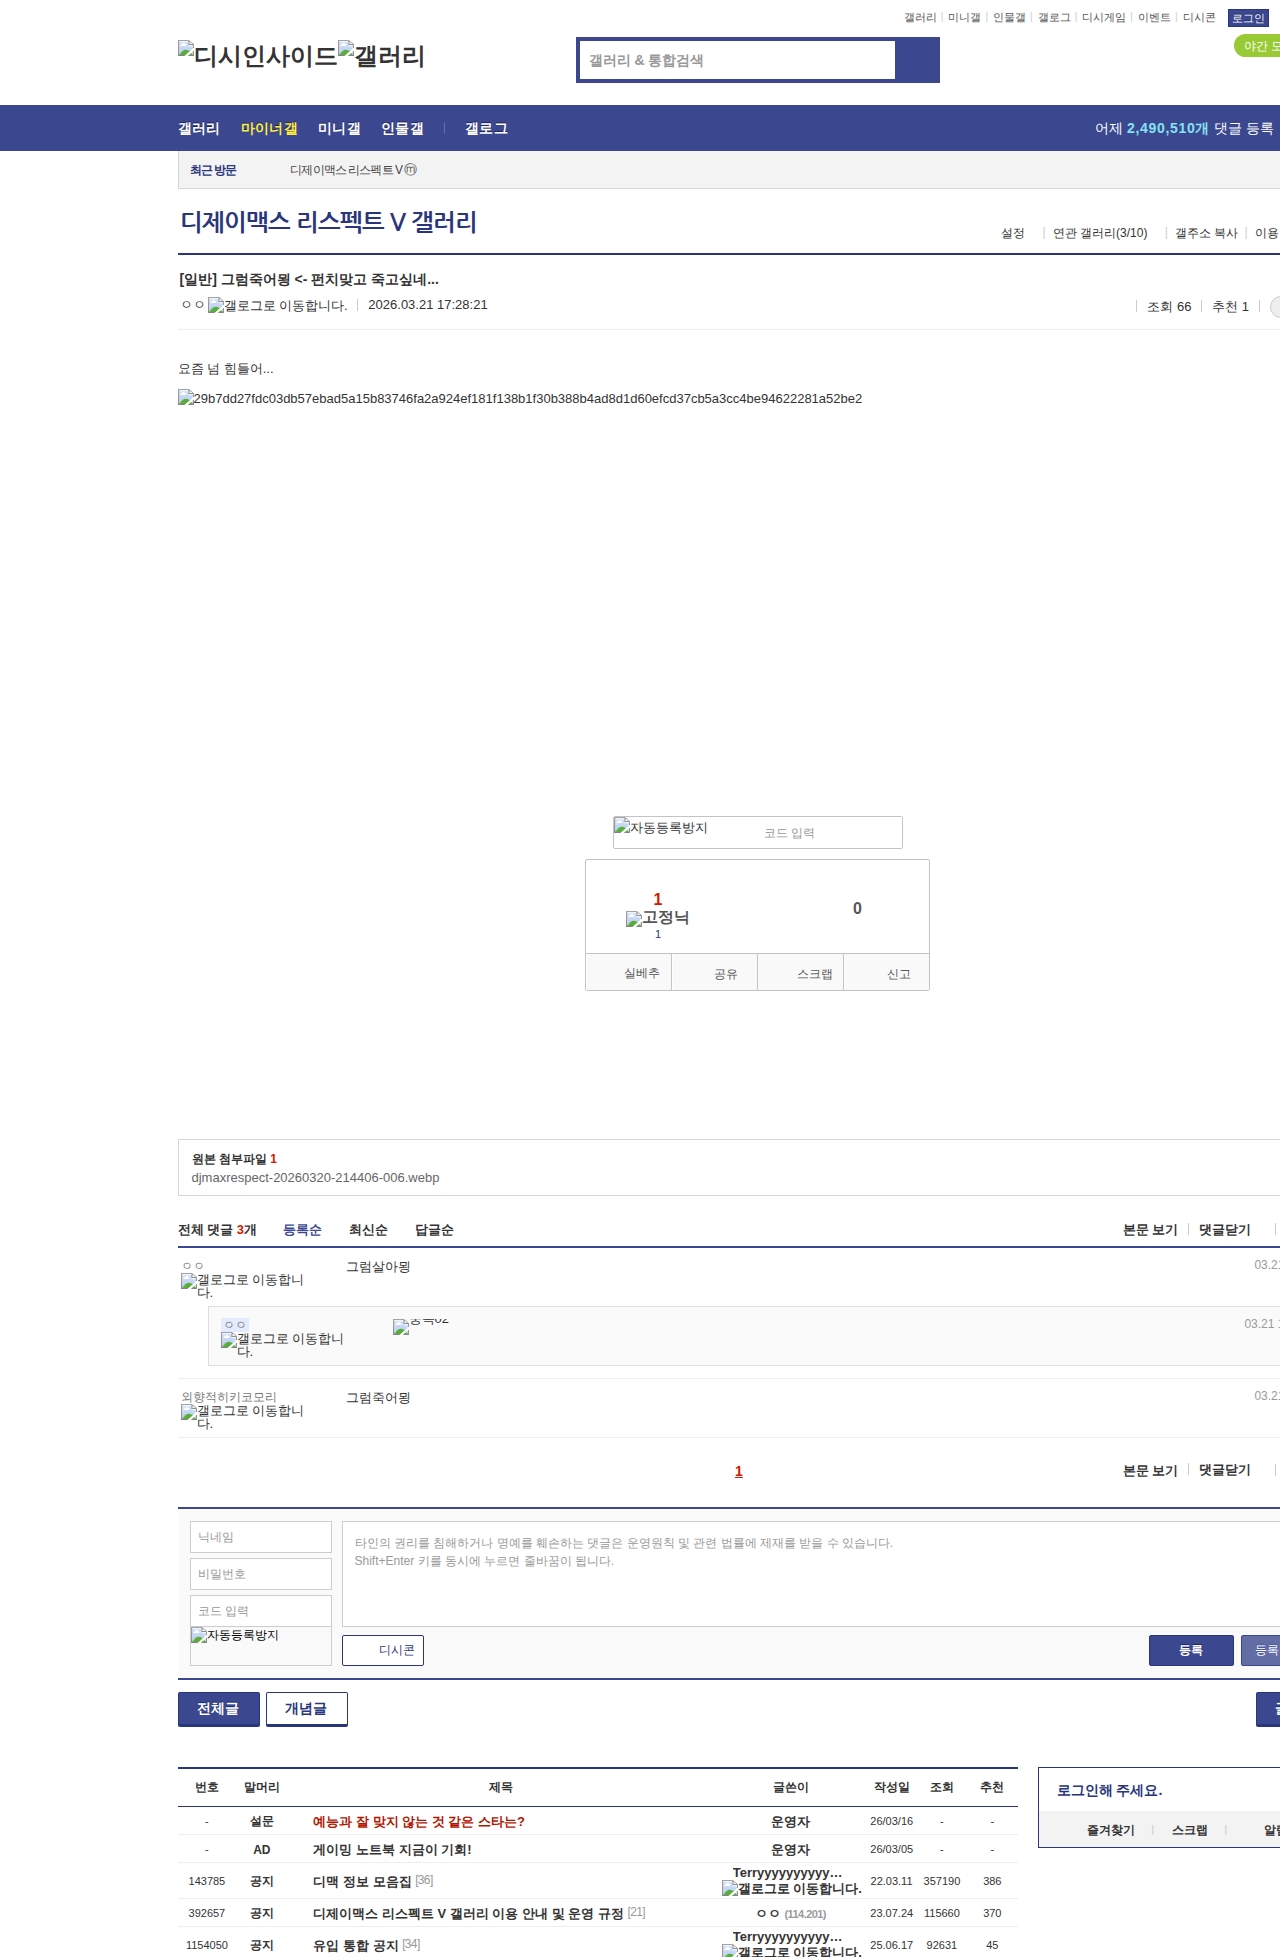This screenshot has height=1957, width=1280.
Task: Open notice 유입 통합 공지
Action: [355, 1946]
